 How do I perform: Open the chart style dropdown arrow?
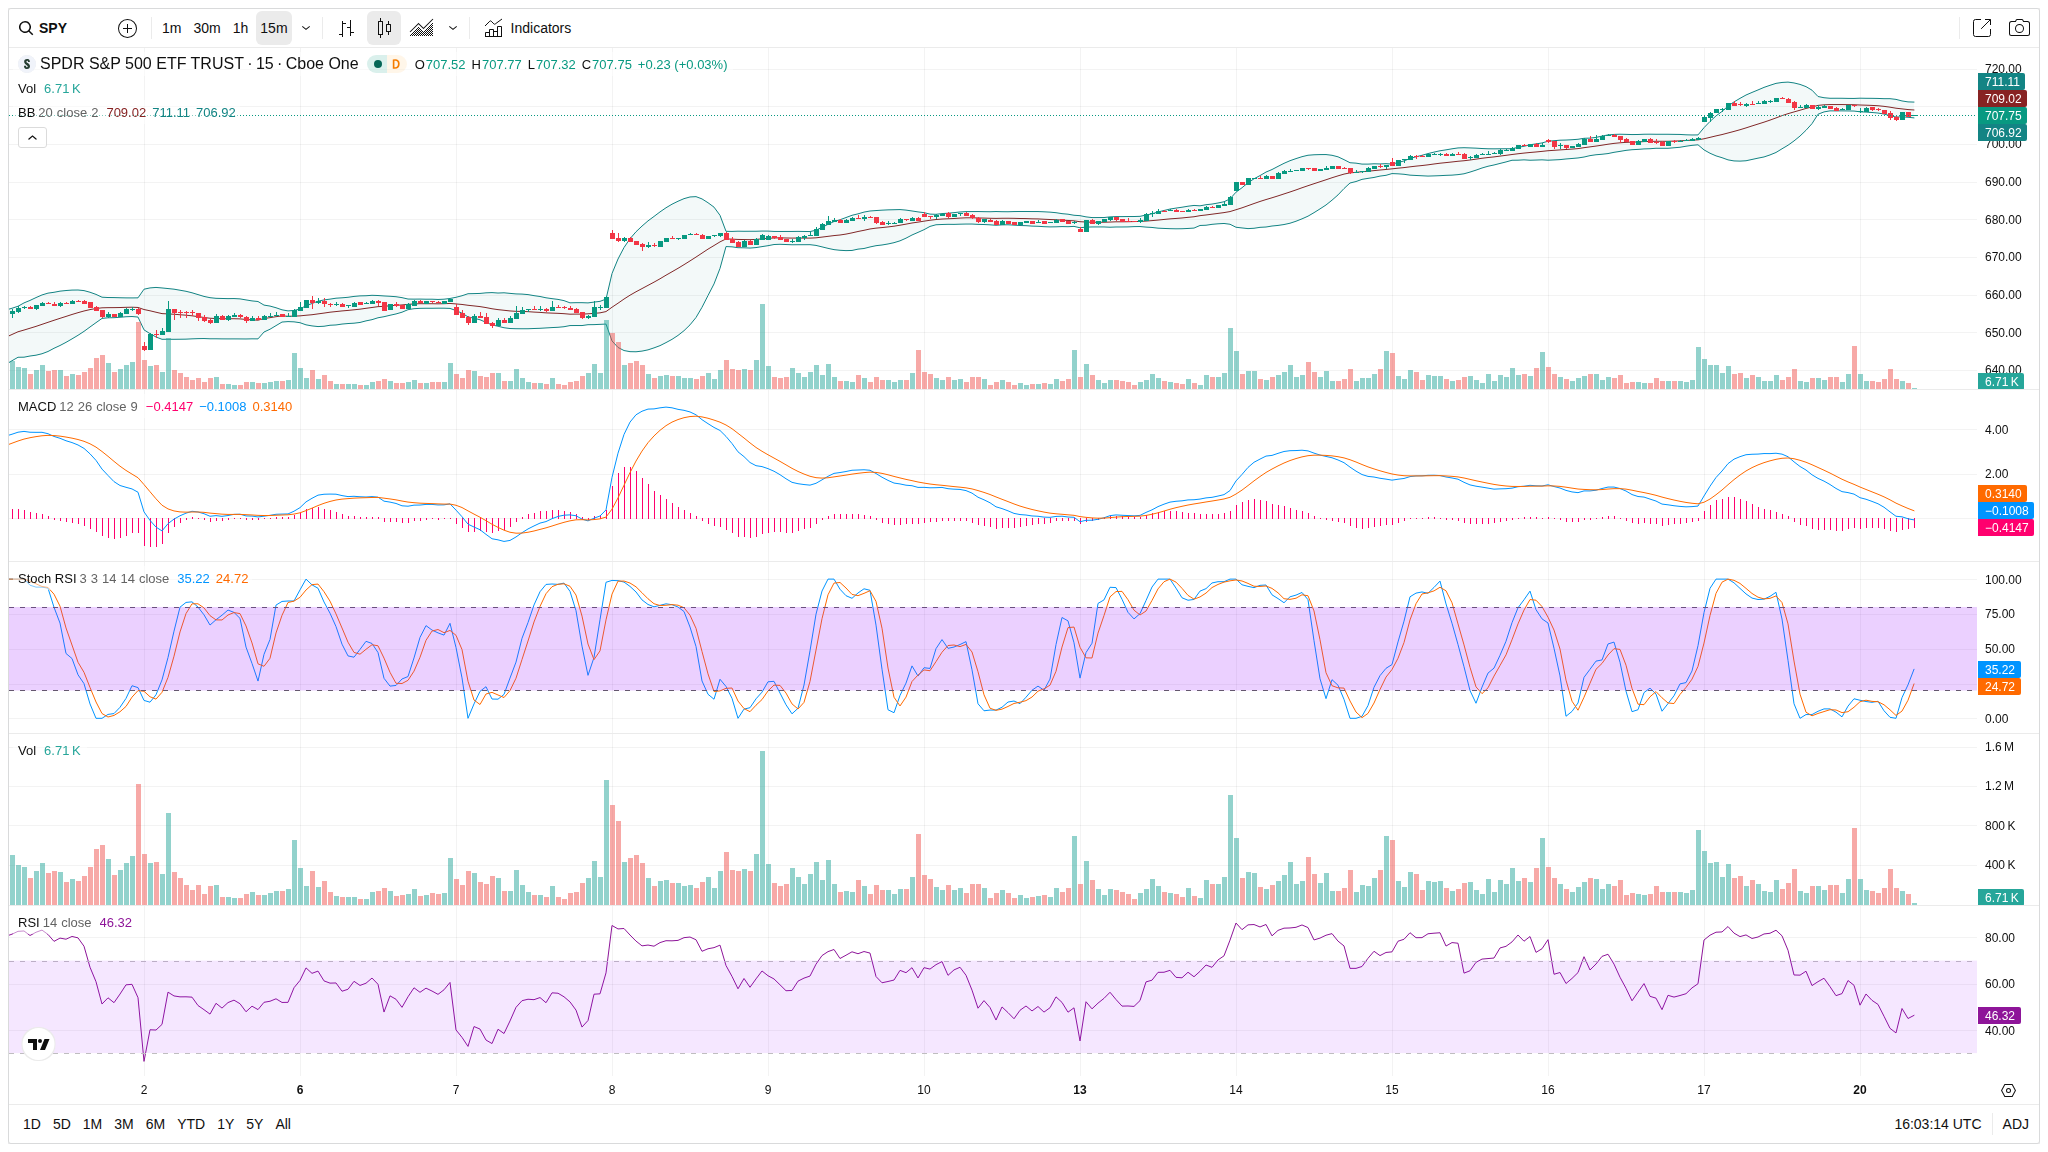coord(453,28)
